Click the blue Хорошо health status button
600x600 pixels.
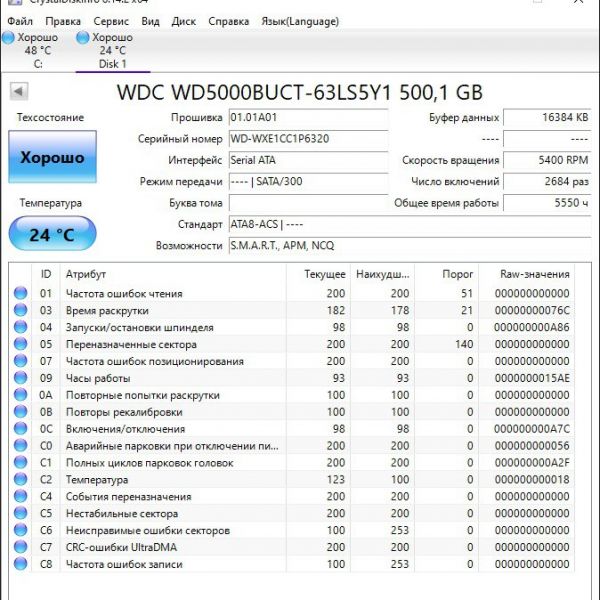click(52, 157)
